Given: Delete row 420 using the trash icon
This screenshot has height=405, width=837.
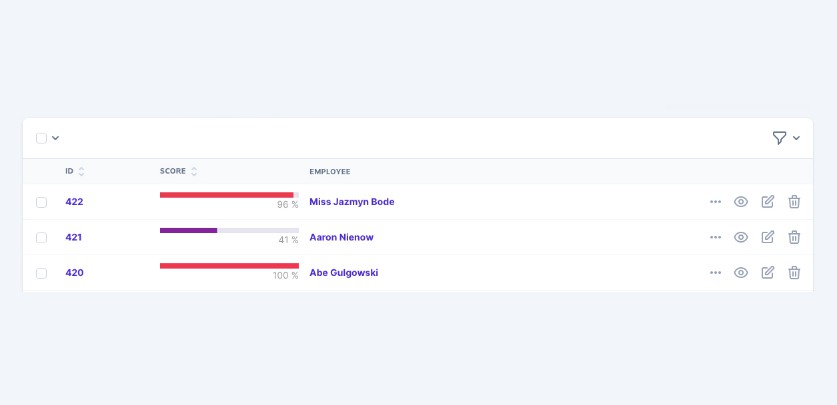Looking at the screenshot, I should [794, 273].
